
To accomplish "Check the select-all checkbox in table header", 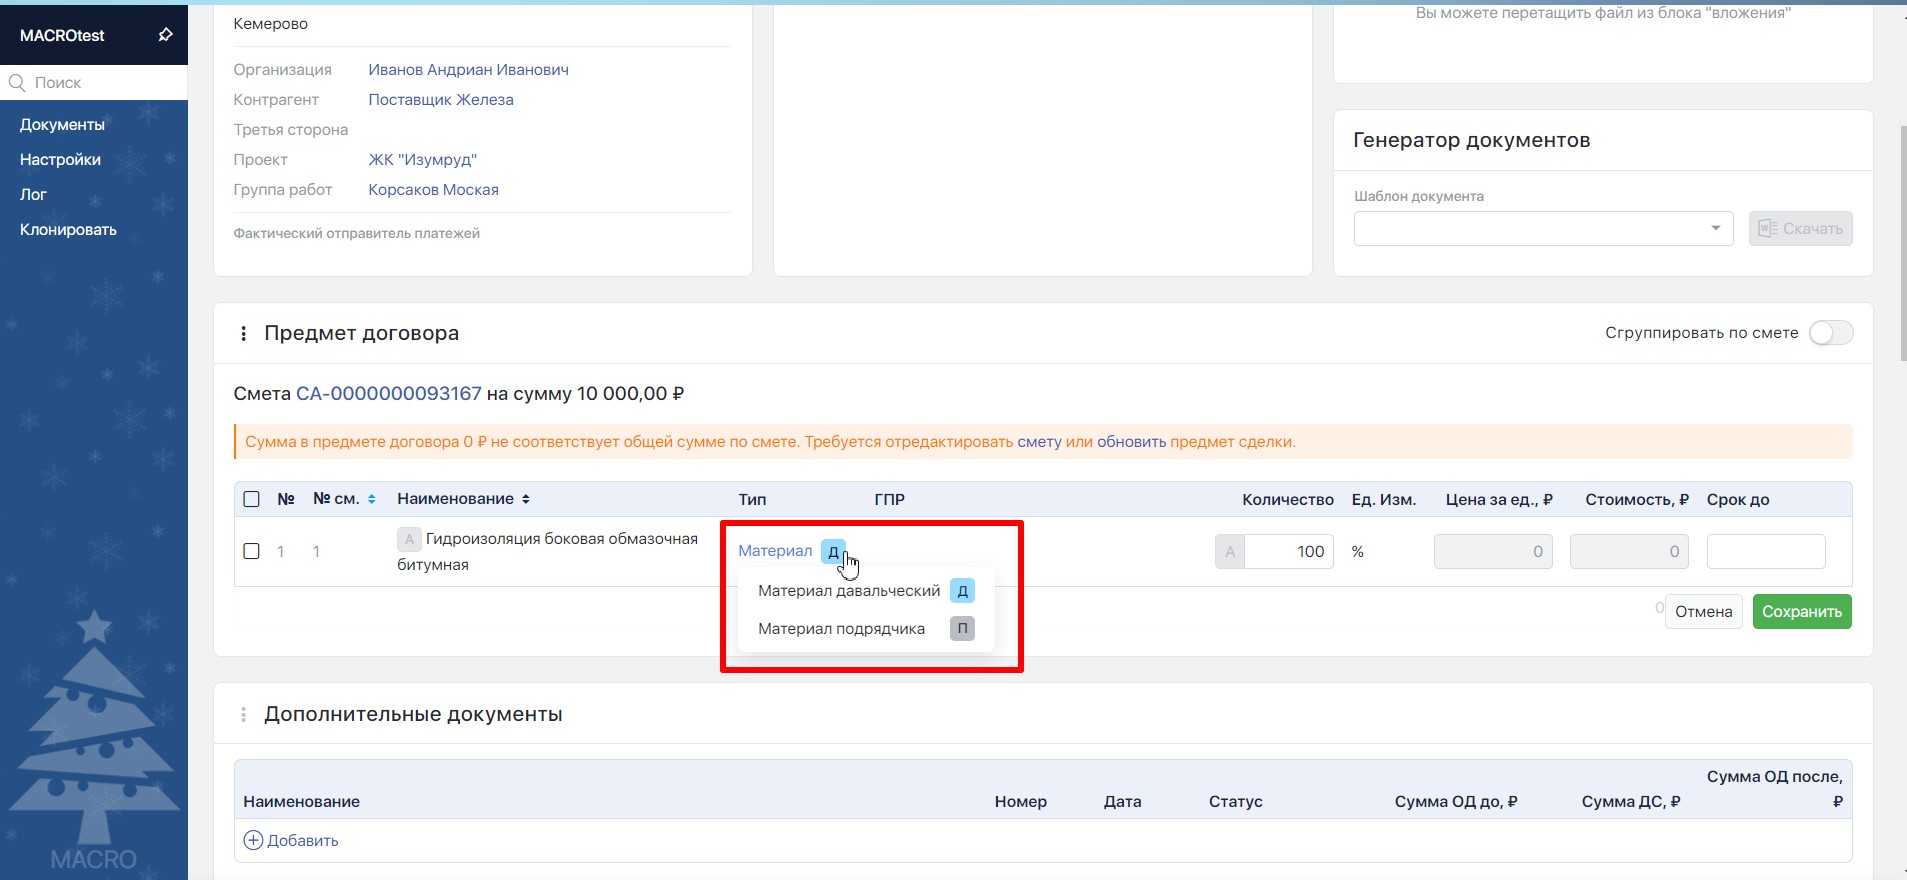I will (x=252, y=499).
